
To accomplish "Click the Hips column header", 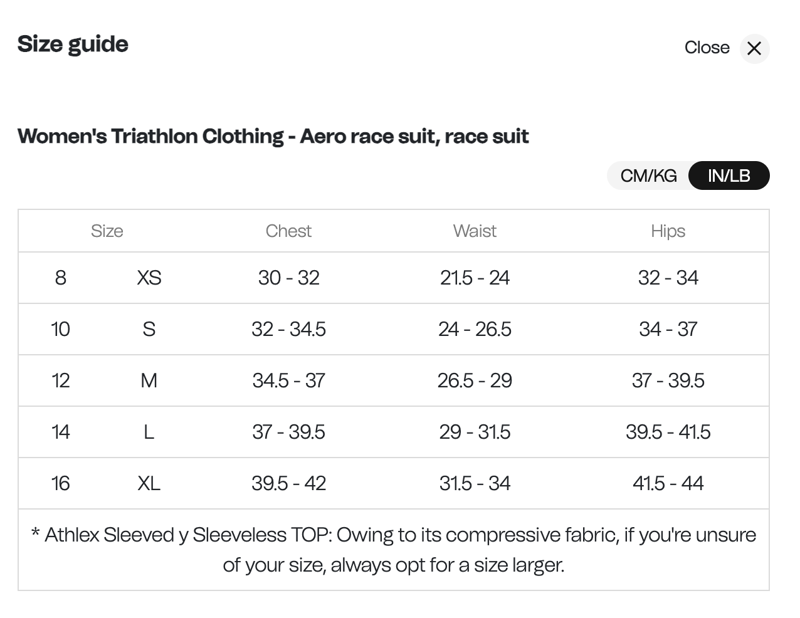I will point(668,230).
